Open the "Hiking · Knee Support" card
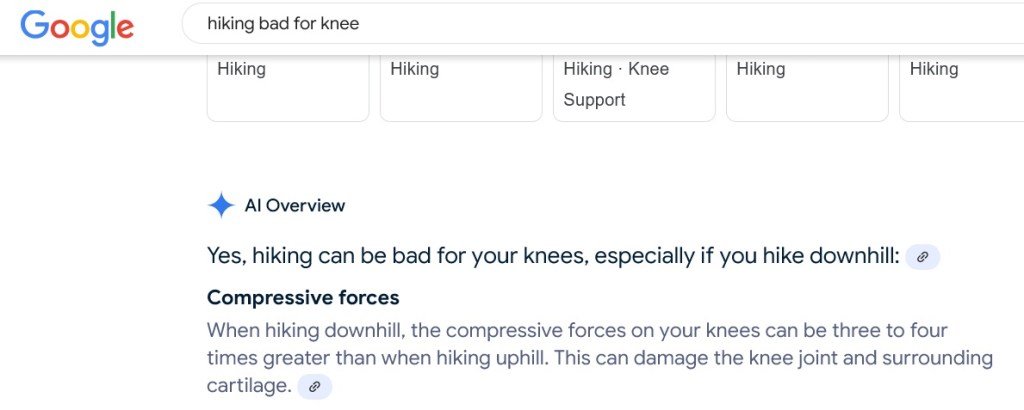Image resolution: width=1024 pixels, height=410 pixels. coord(634,87)
